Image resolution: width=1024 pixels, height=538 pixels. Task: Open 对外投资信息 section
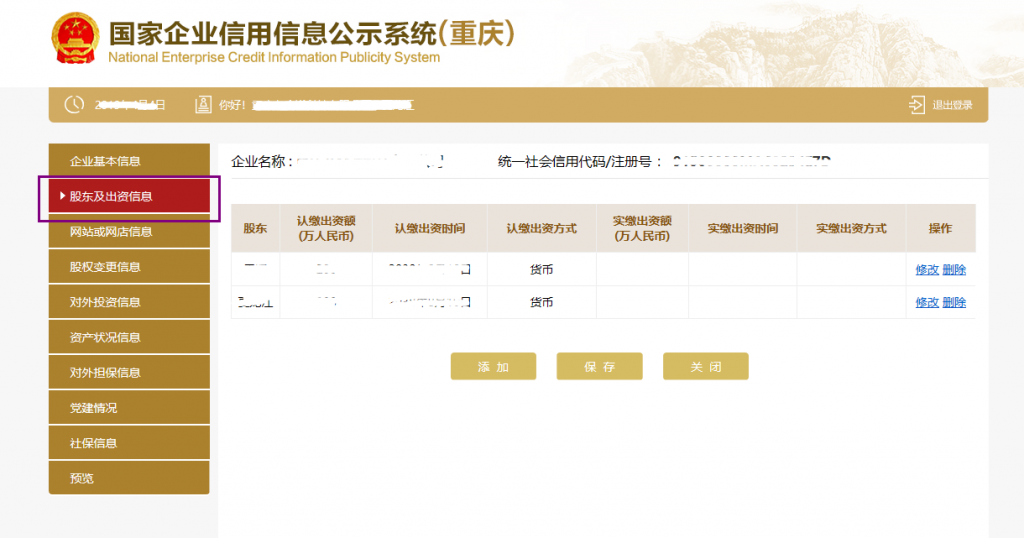pos(129,302)
